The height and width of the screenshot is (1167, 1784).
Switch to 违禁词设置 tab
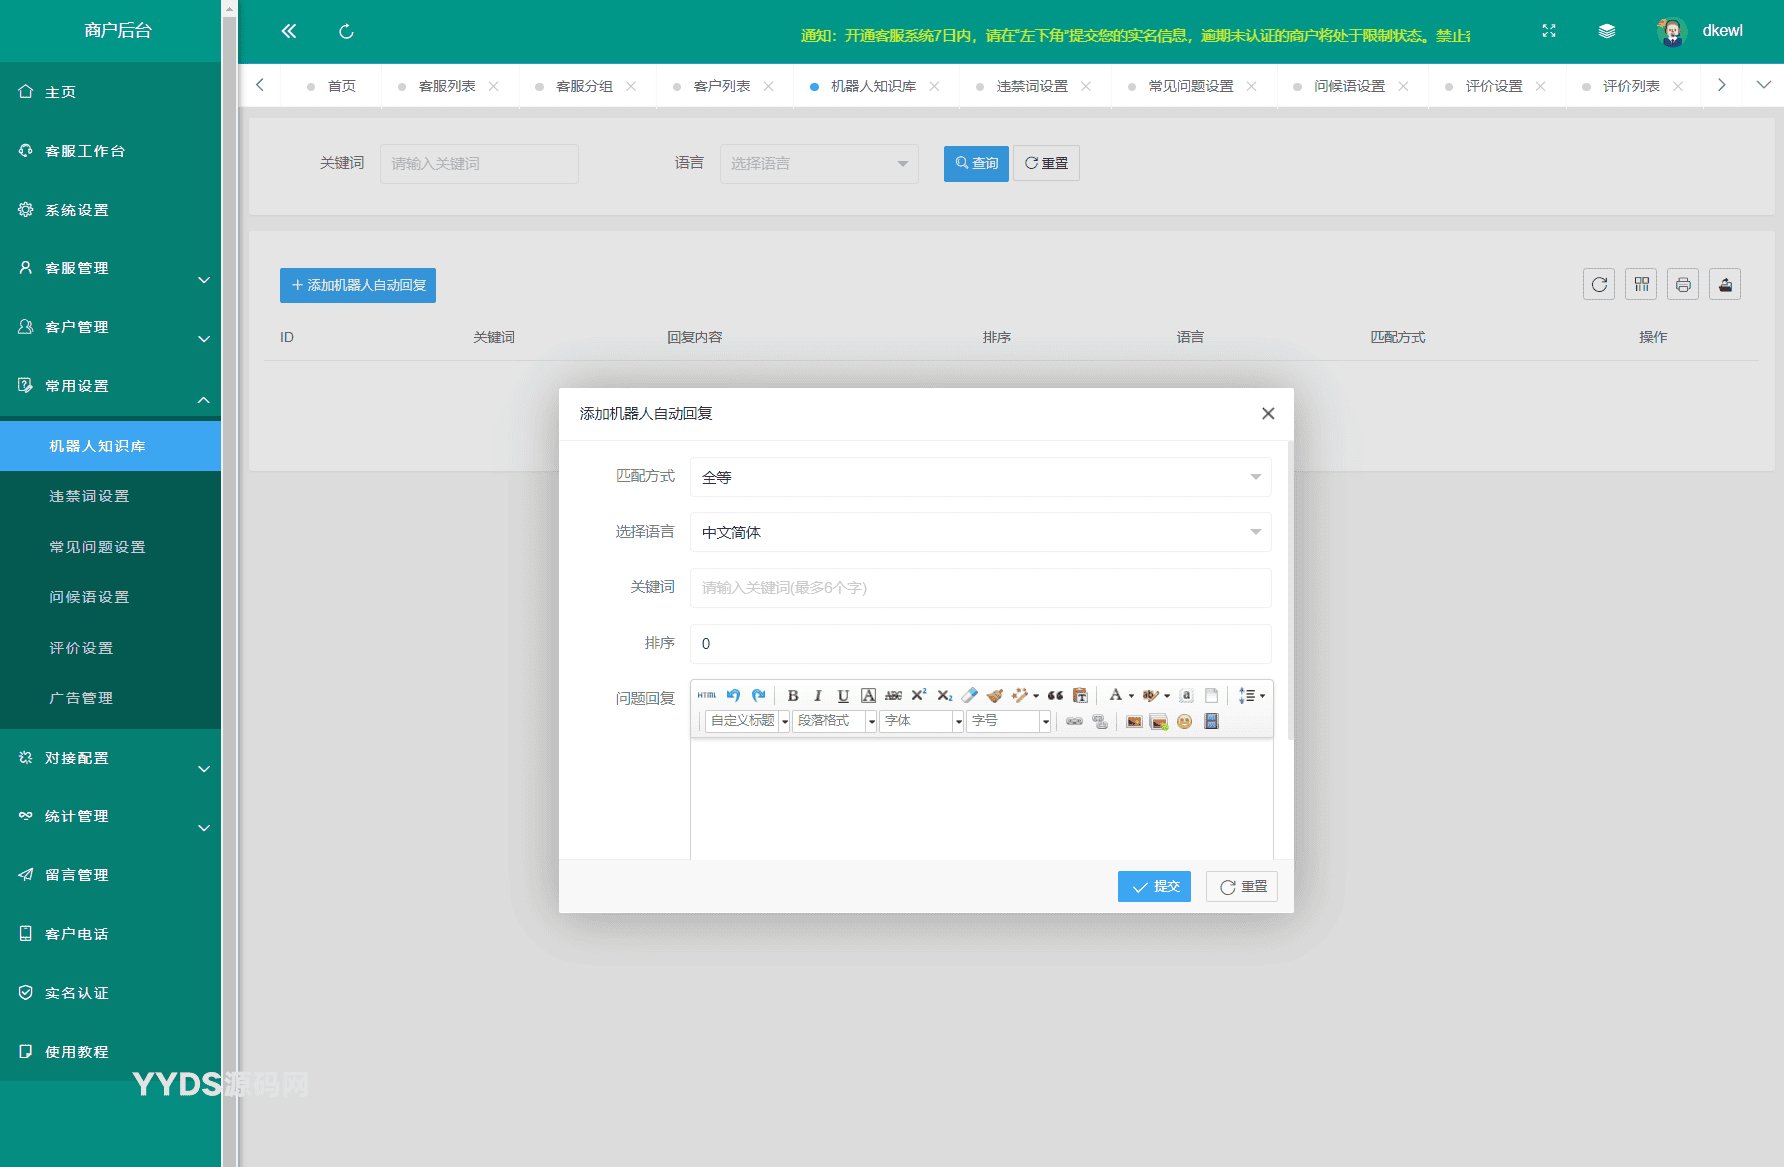pyautogui.click(x=1032, y=86)
